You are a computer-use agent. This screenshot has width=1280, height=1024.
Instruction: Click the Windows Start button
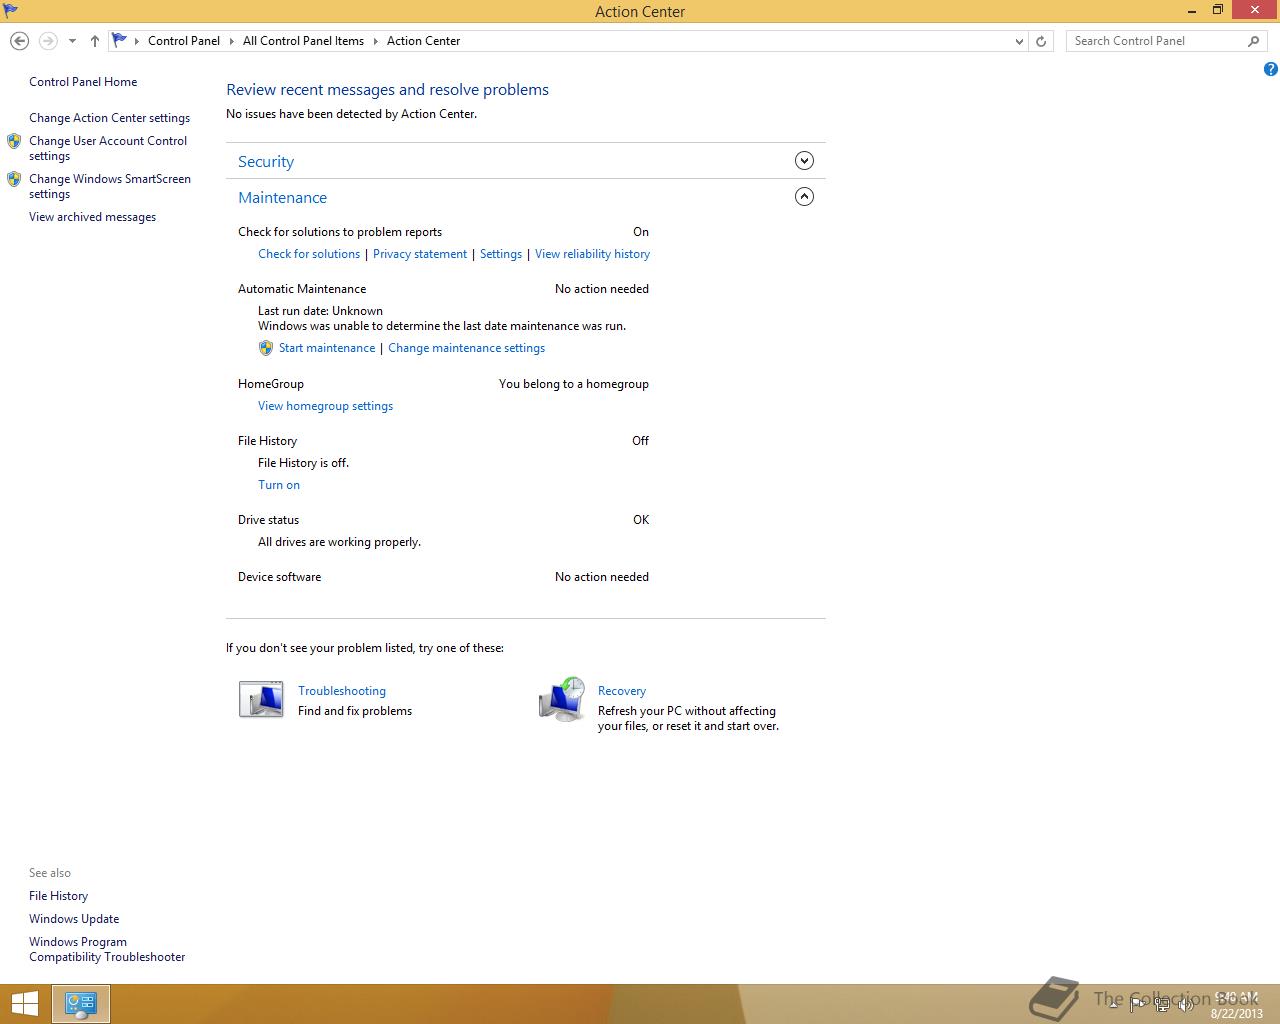[24, 1004]
